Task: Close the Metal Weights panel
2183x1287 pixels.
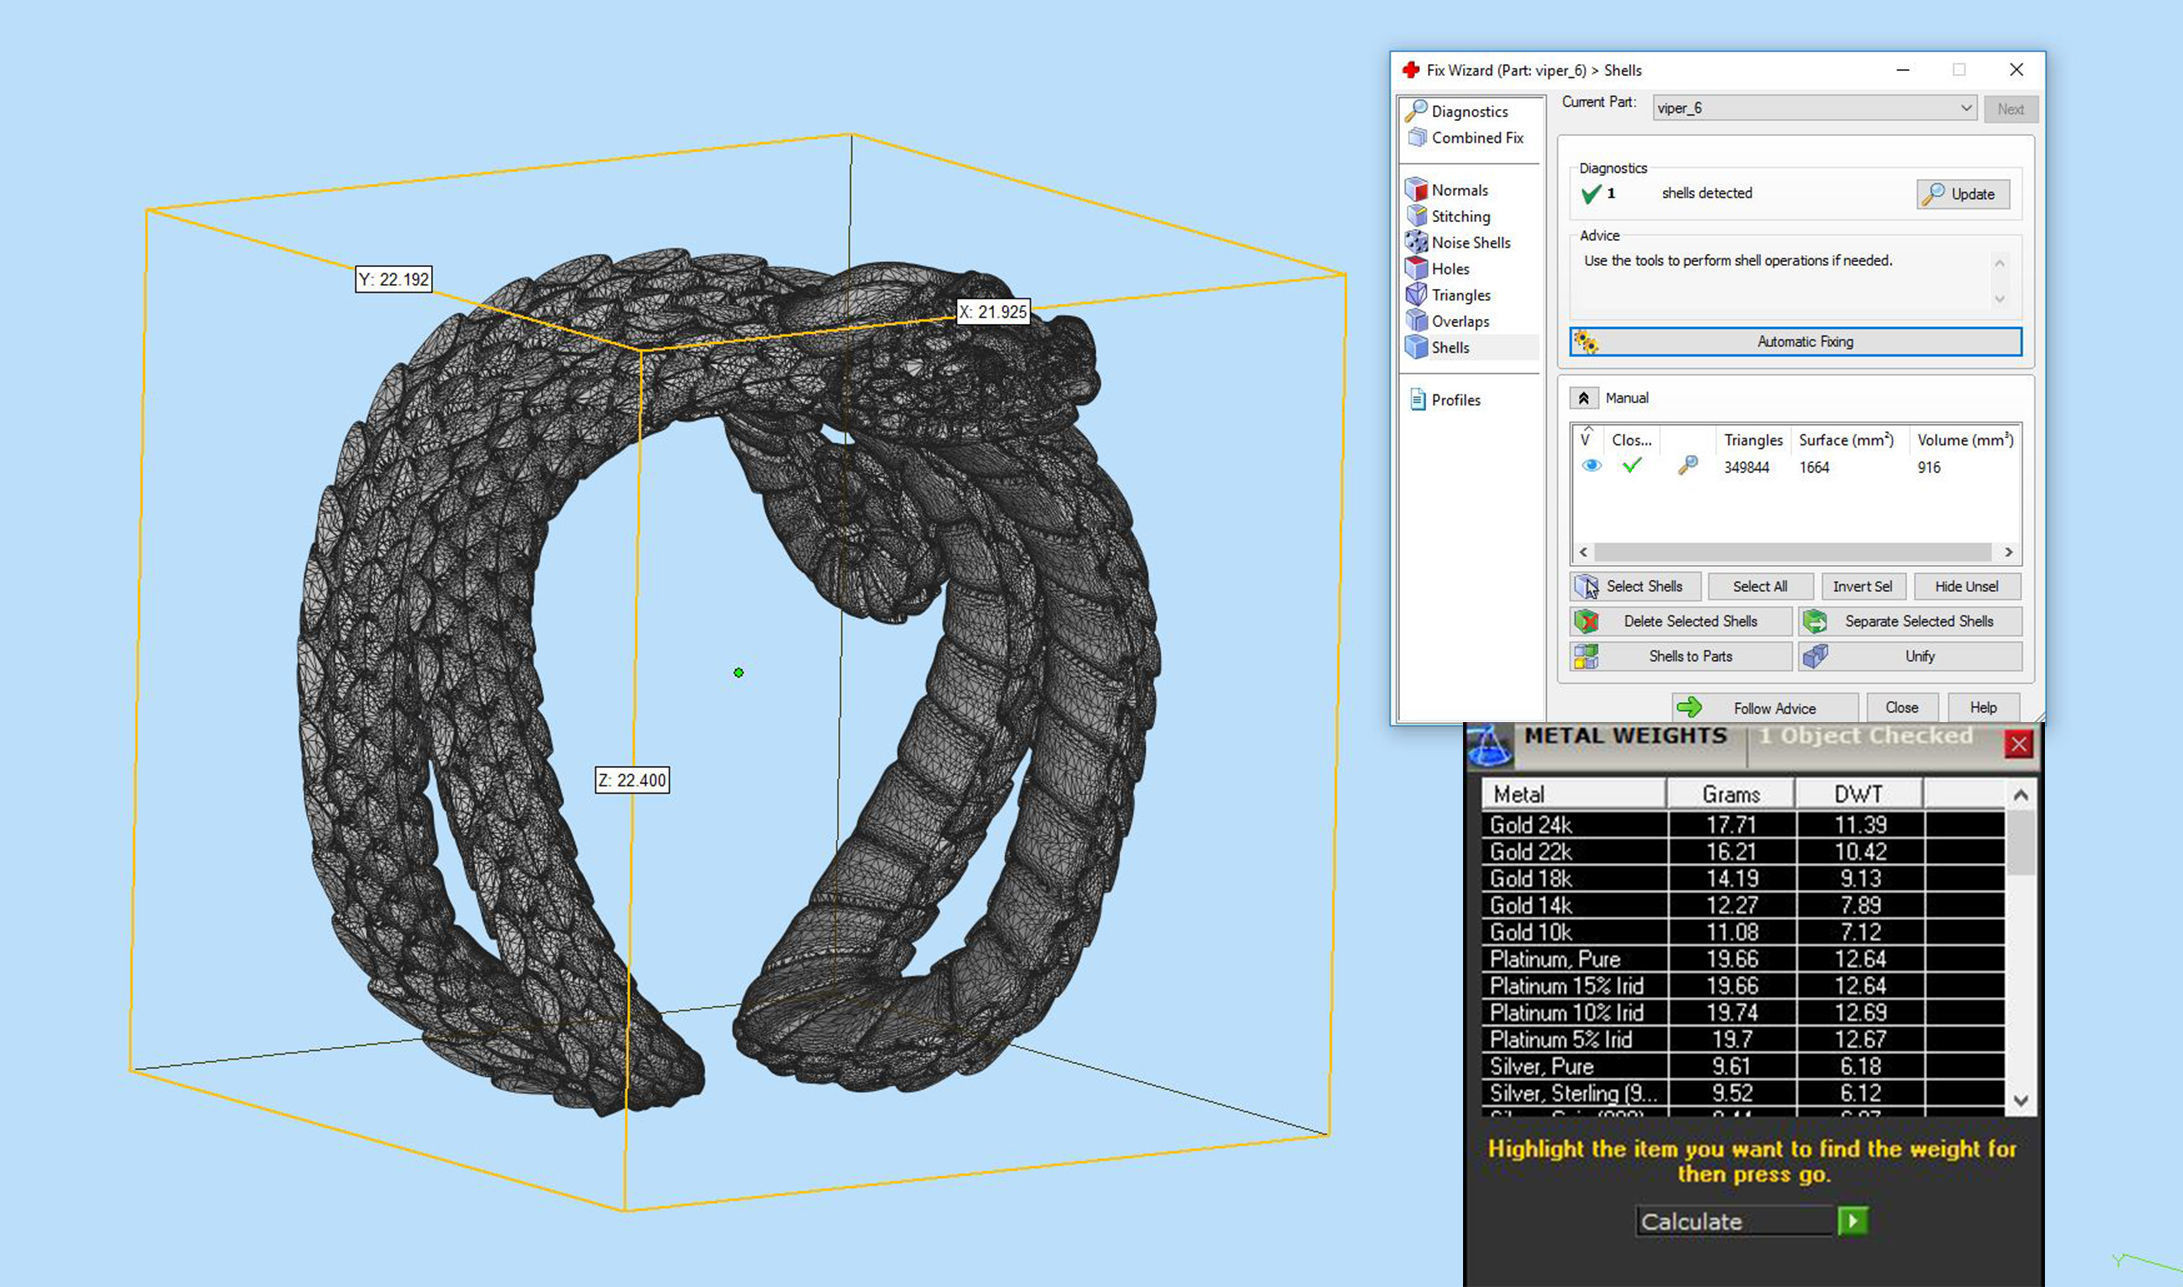Action: (x=2018, y=744)
